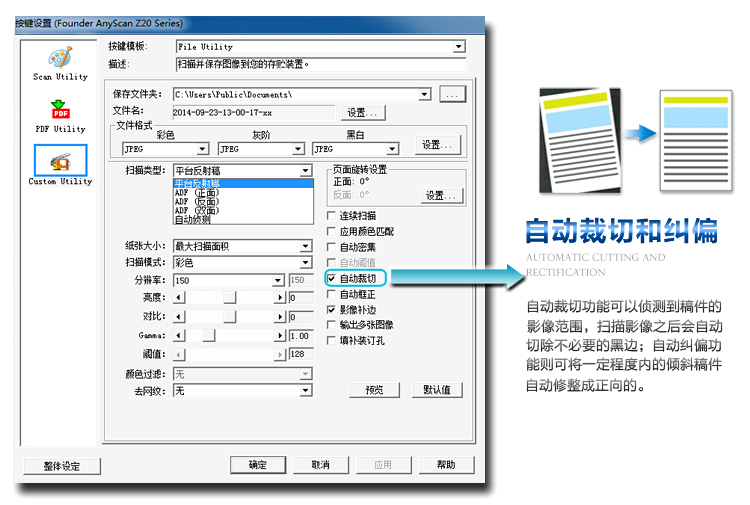Screen dimensions: 750x505
Task: Expand the 分辨率 150 dropdown
Action: [278, 280]
